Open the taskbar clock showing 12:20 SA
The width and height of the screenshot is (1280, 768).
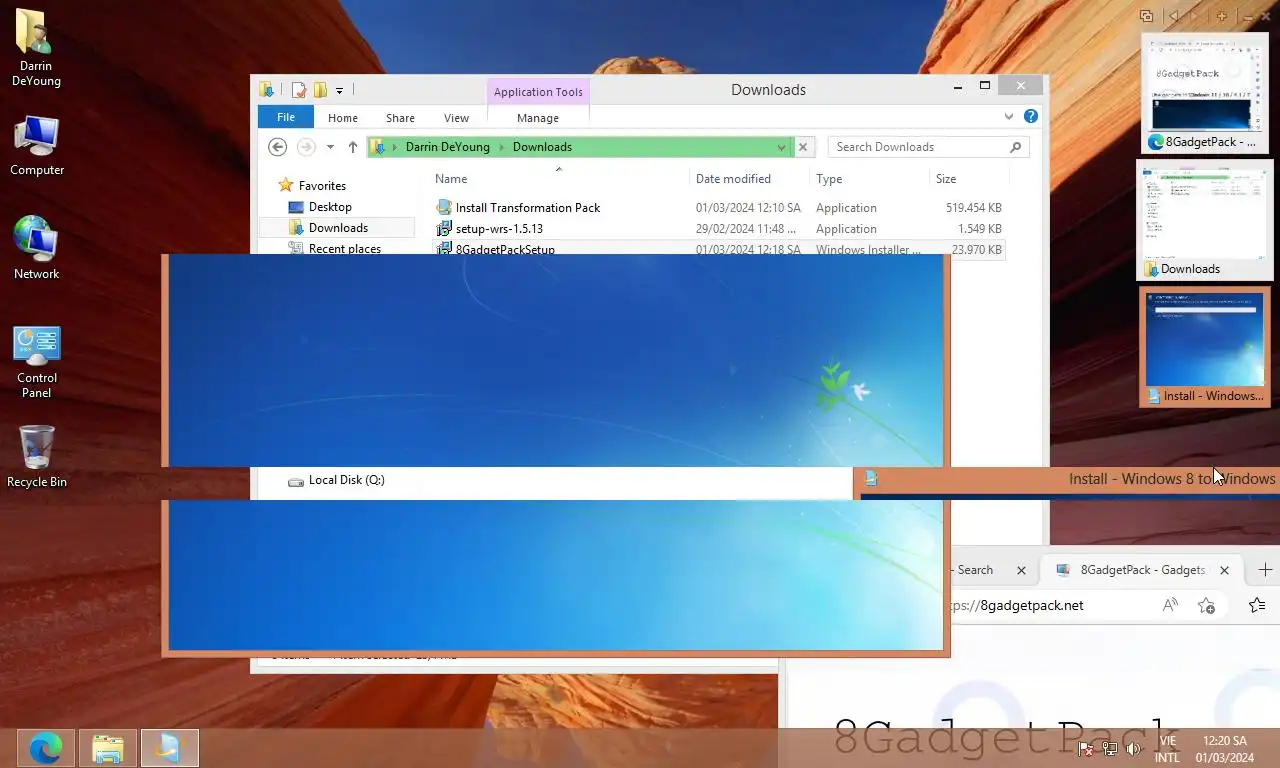click(x=1225, y=749)
